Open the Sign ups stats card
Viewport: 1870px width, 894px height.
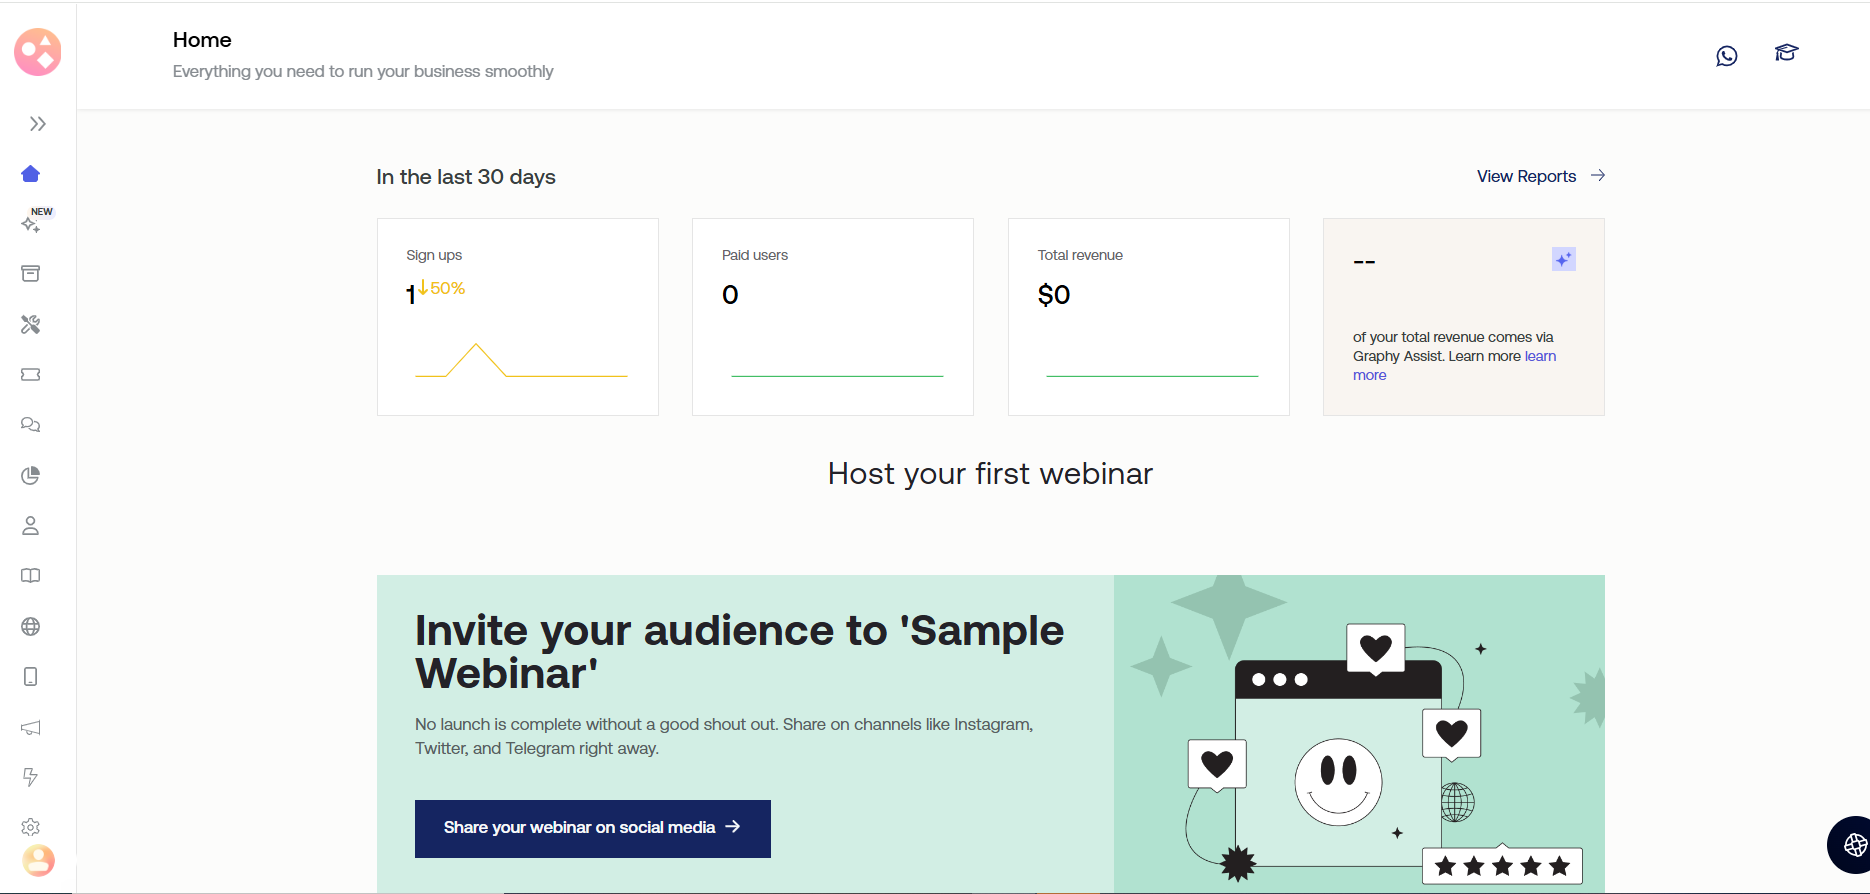[517, 316]
